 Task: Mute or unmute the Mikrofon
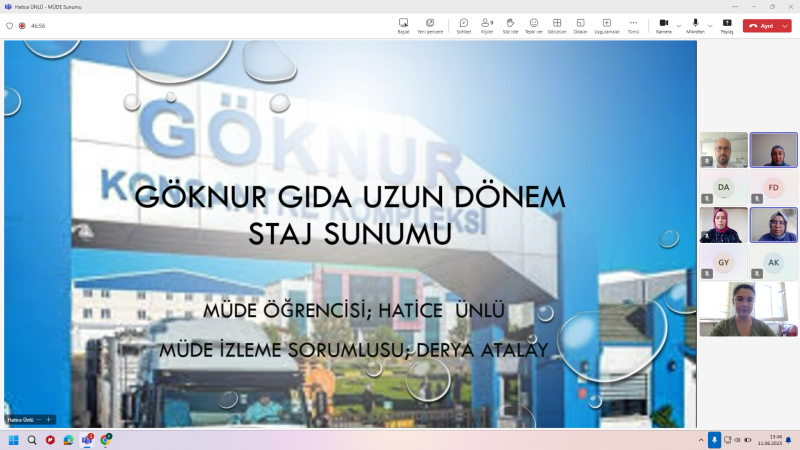tap(695, 26)
